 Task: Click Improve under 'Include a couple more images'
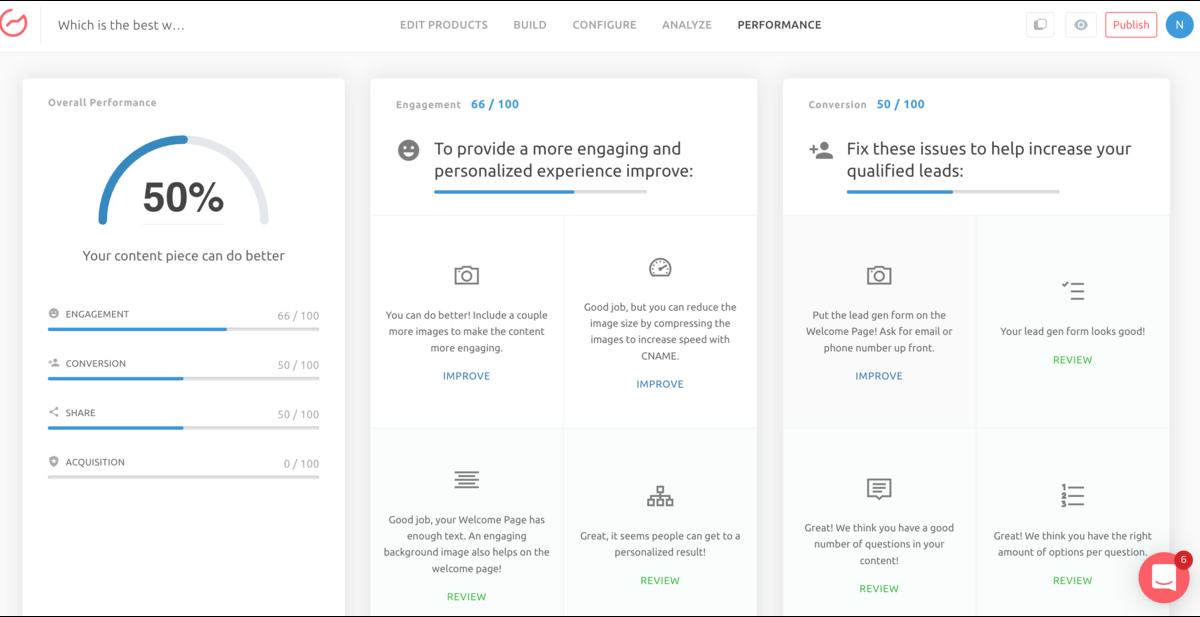pos(466,376)
